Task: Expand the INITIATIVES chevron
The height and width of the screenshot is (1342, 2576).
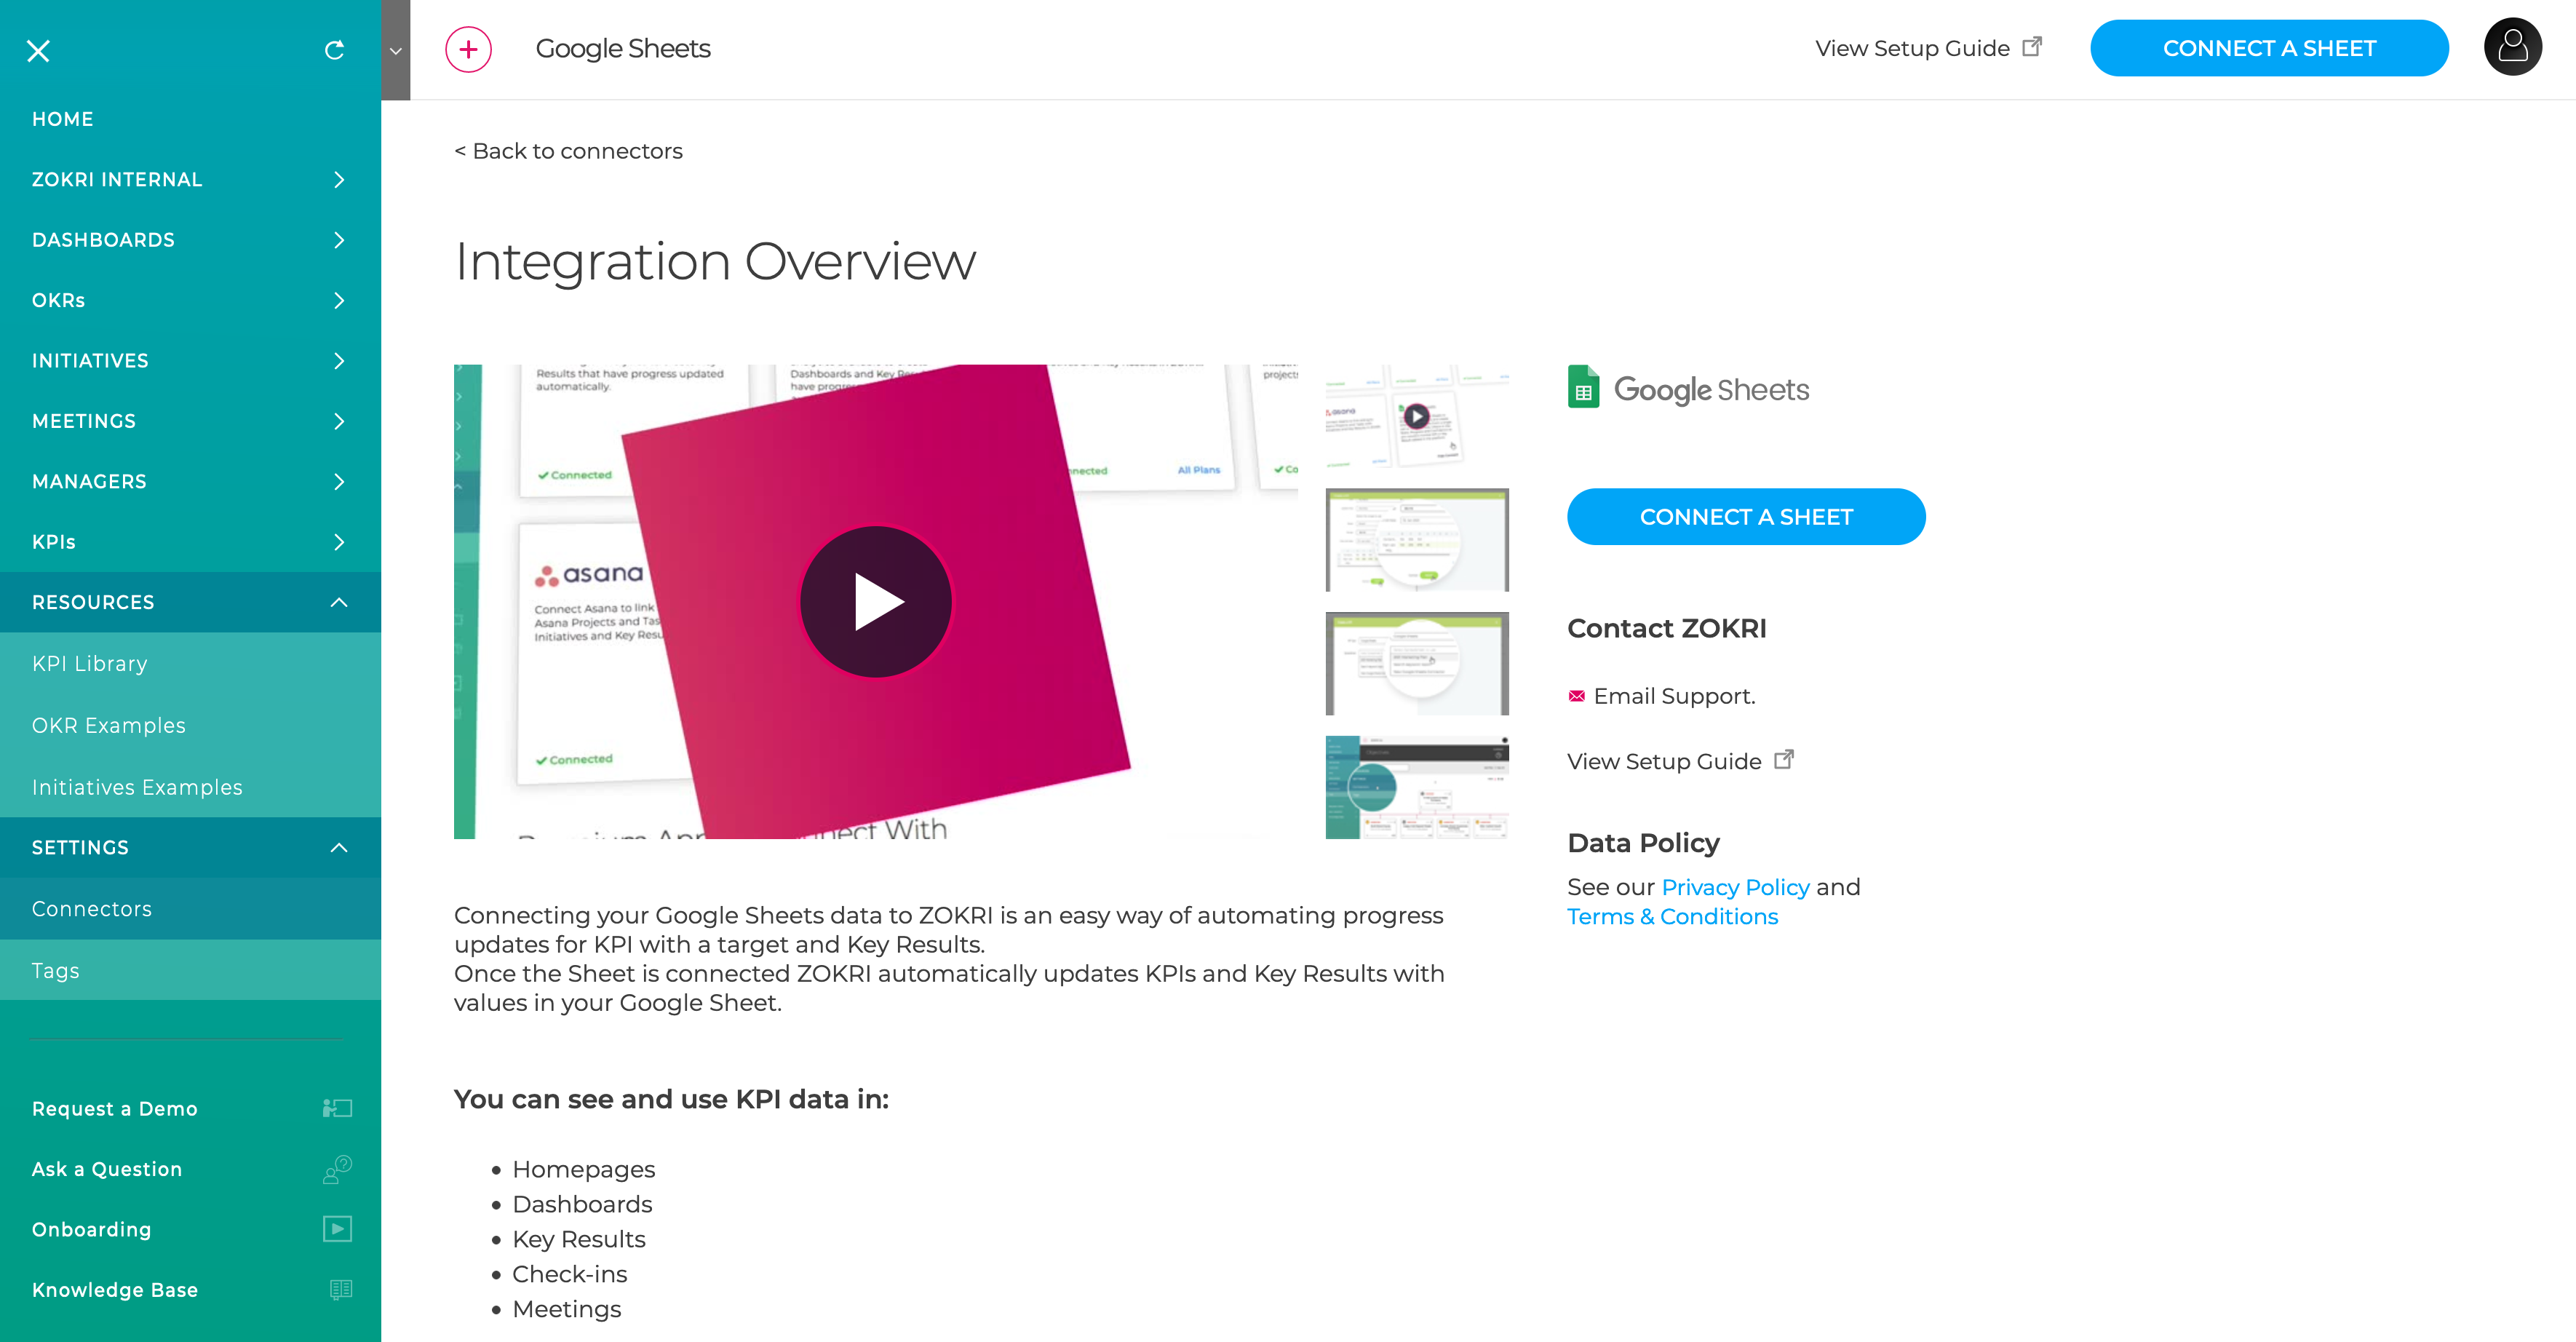Action: pyautogui.click(x=339, y=361)
